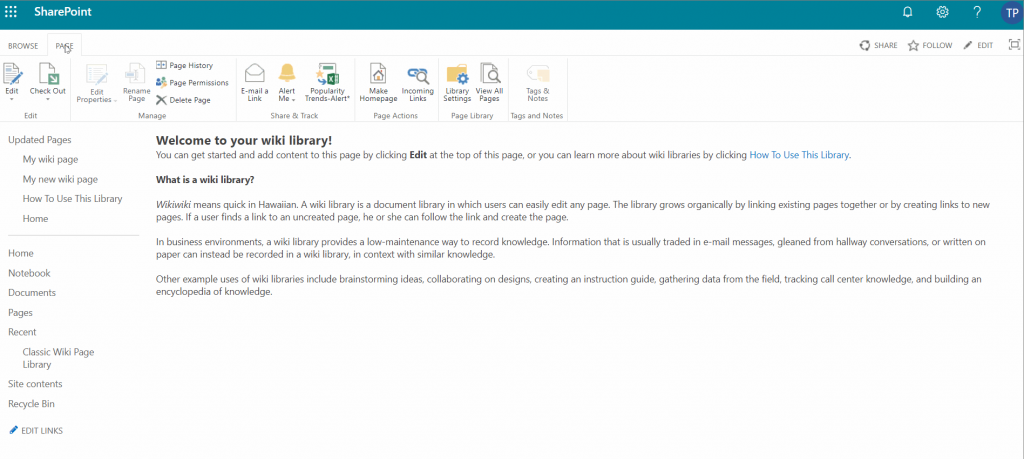Open Site contents in left navigation
Image resolution: width=1024 pixels, height=459 pixels.
[35, 384]
